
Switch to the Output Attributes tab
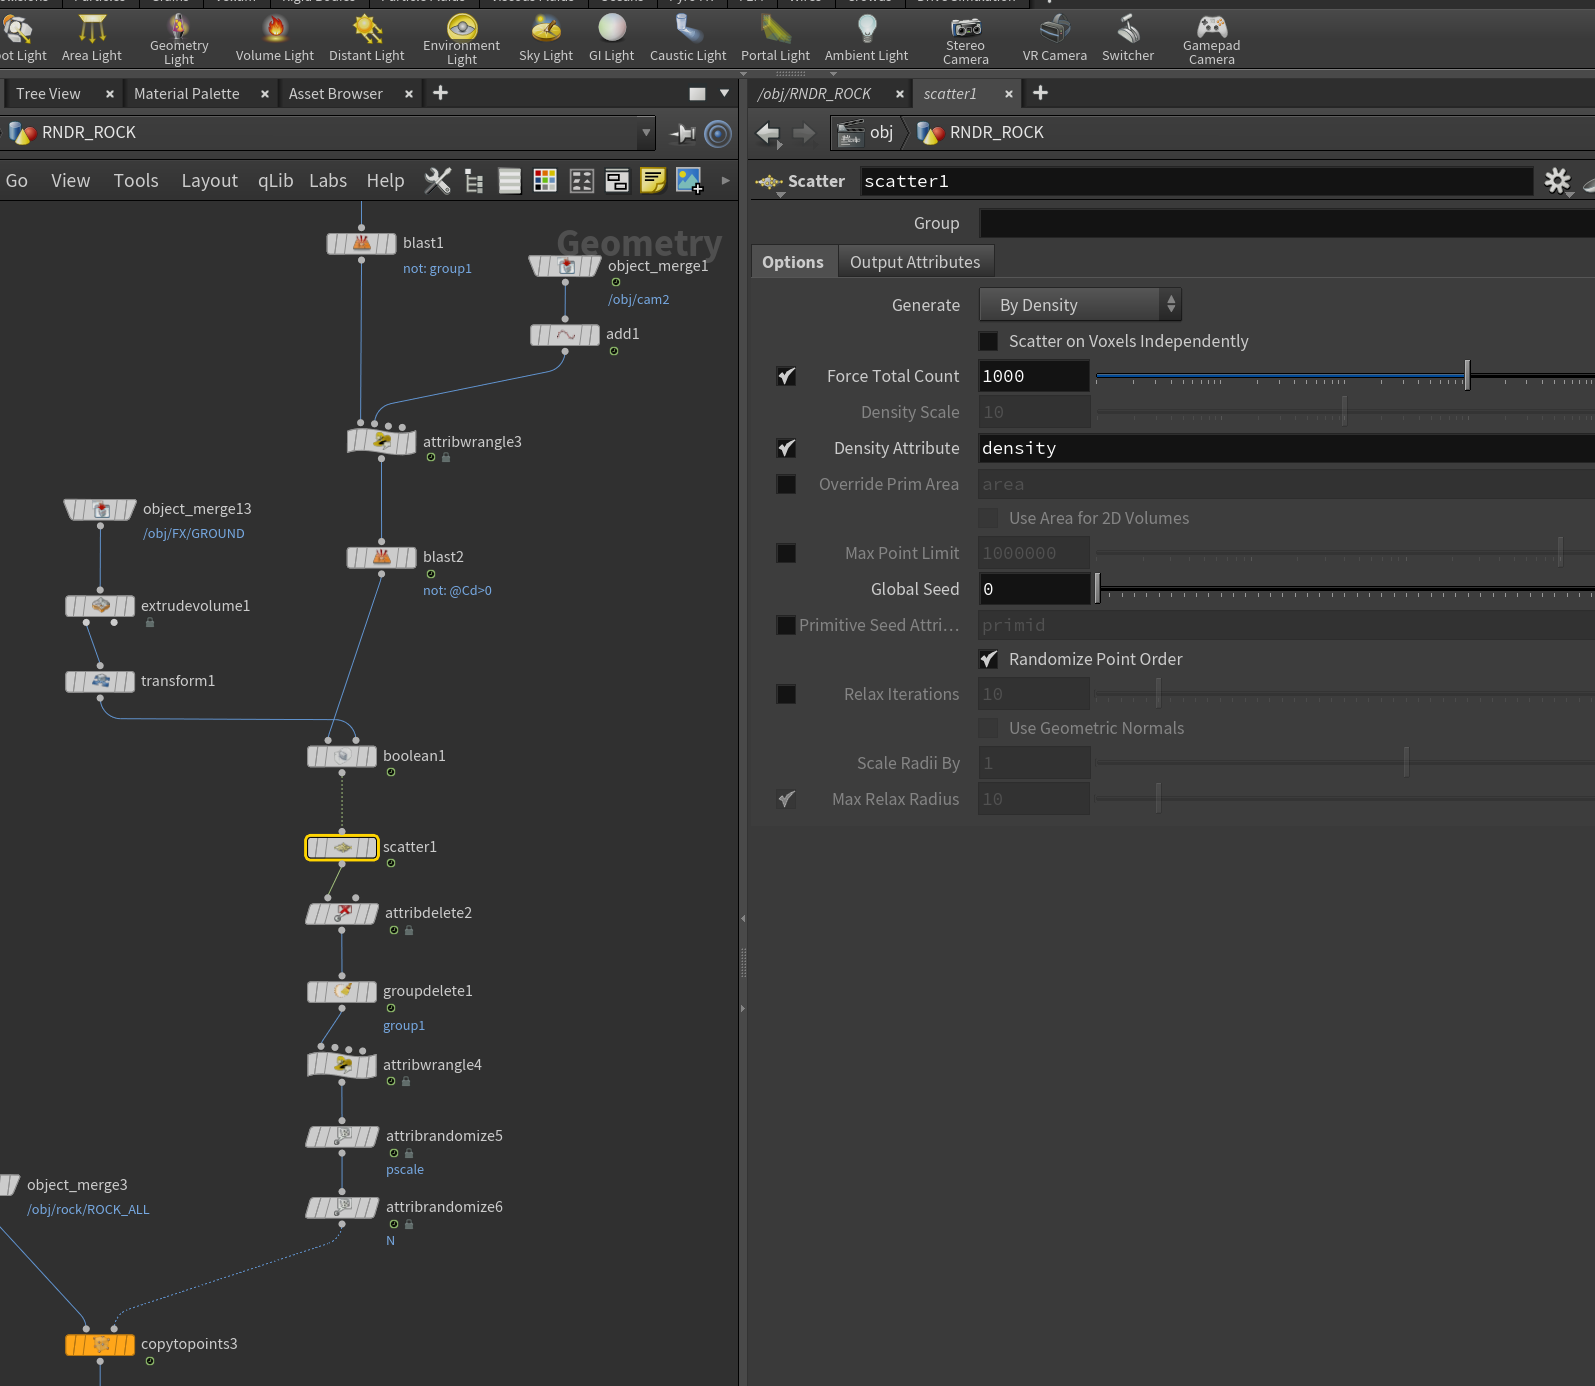pos(915,262)
